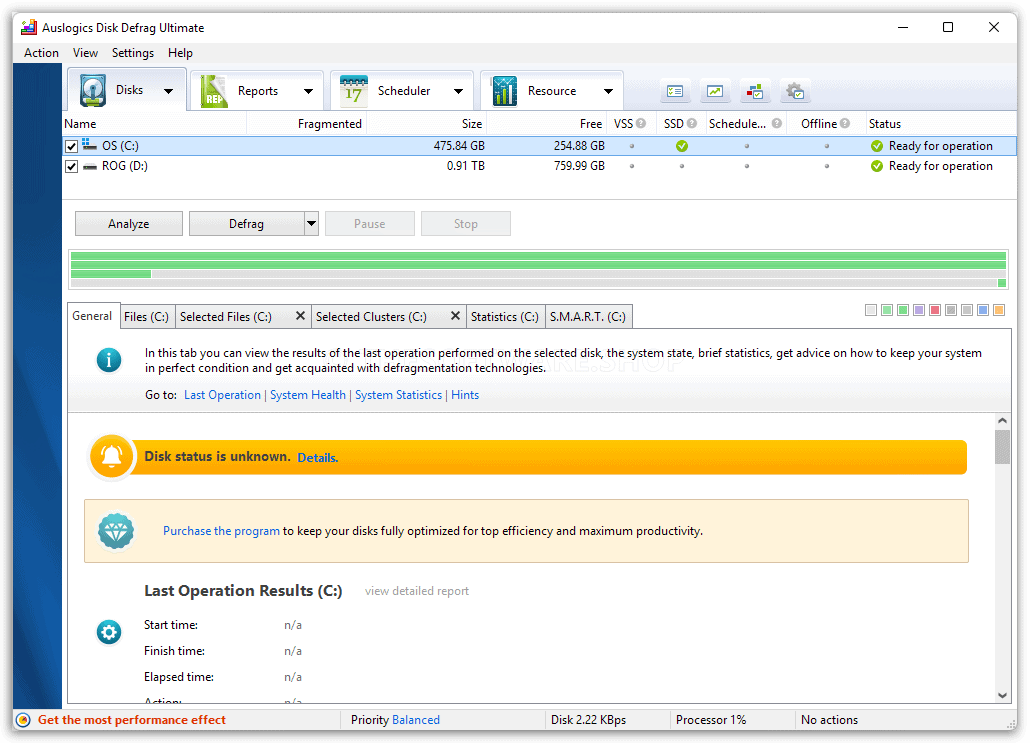The width and height of the screenshot is (1030, 743).
Task: Open the Help menu
Action: coord(180,53)
